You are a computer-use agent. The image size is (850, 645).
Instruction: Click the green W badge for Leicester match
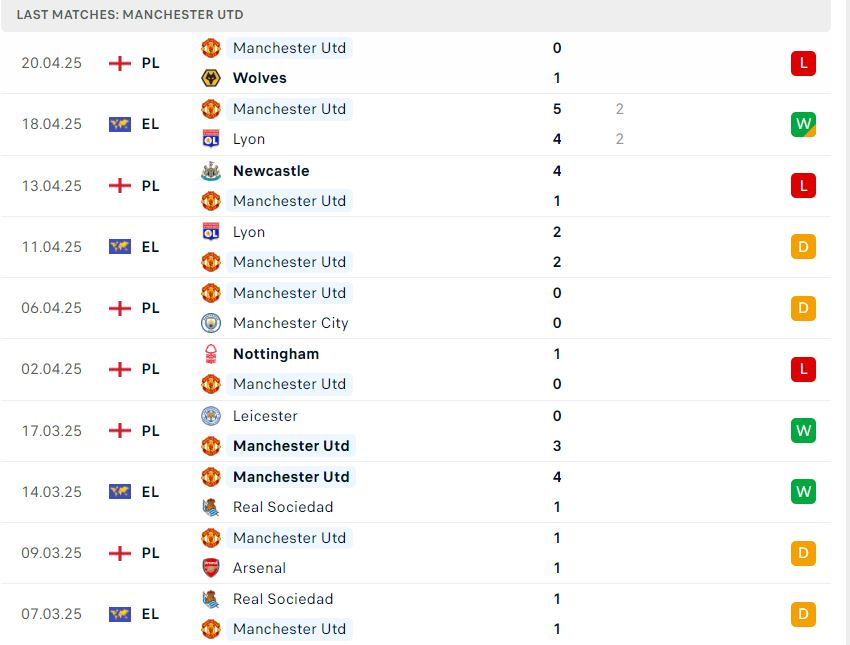[803, 431]
